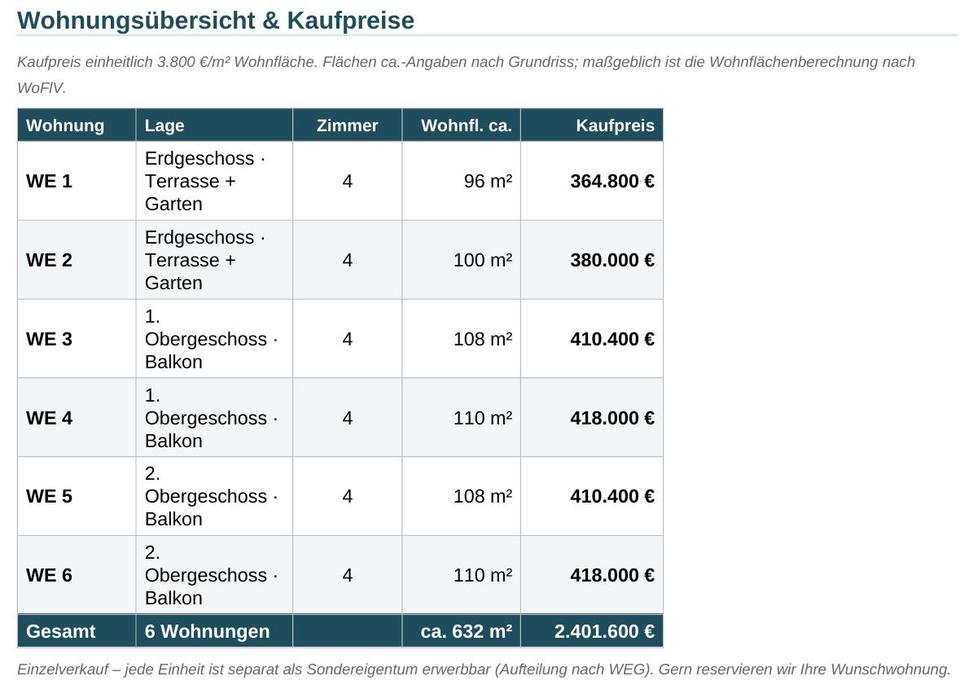Click the 364.800 € price cell
Screen dimensions: 960x690
(592, 181)
